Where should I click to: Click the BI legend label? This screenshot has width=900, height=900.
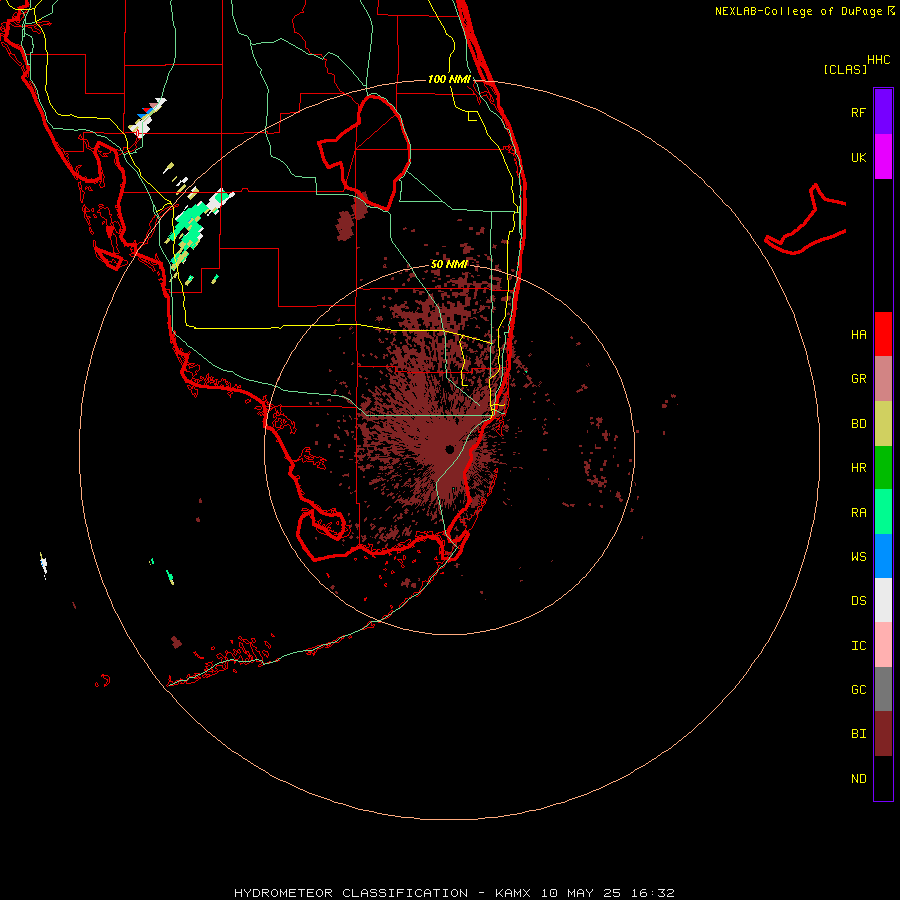858,734
